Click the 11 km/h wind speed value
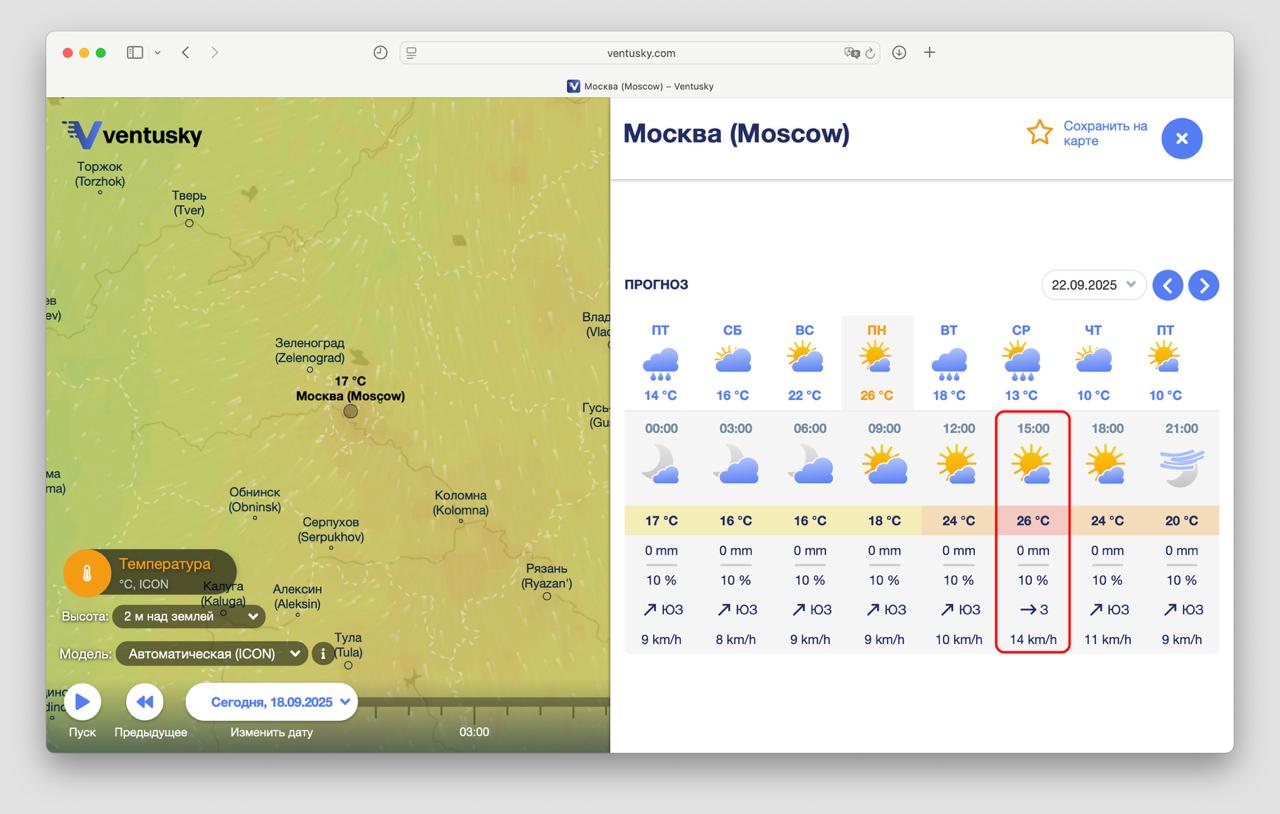1280x814 pixels. coord(1107,639)
